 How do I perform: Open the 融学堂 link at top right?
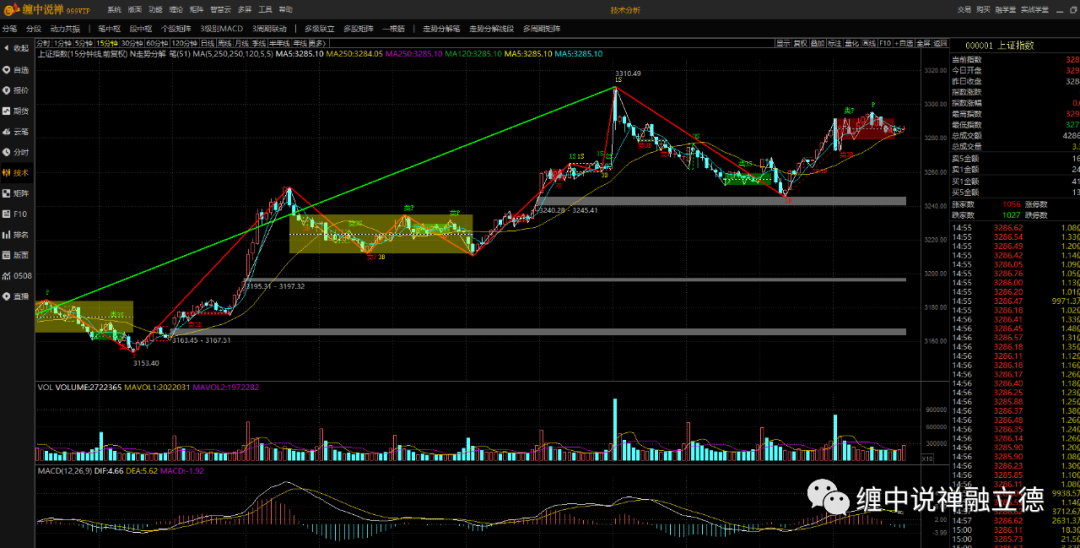tap(1006, 10)
